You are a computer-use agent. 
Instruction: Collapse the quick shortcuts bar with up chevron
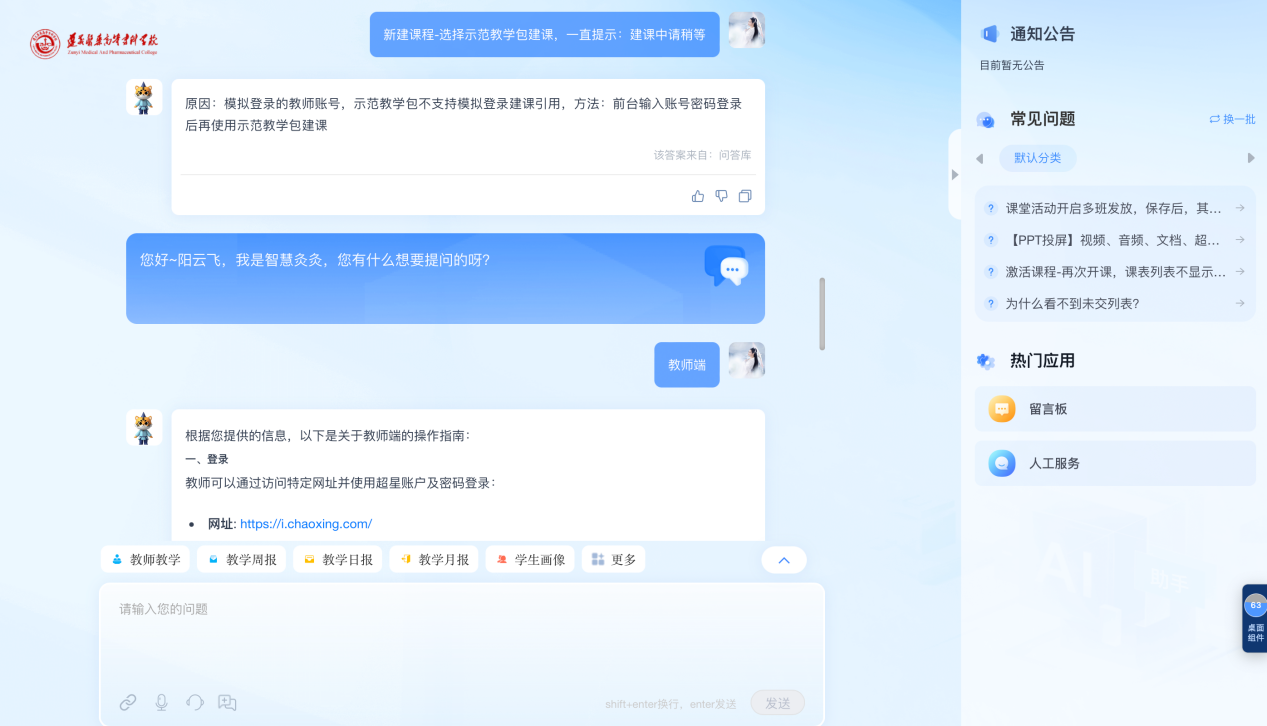click(x=784, y=560)
